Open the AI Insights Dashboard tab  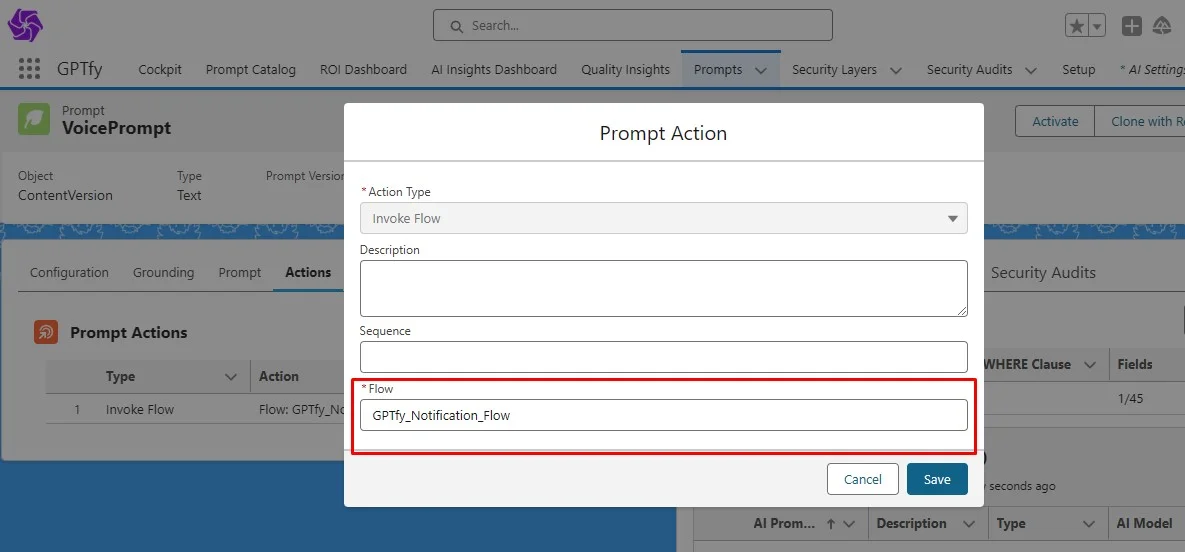[494, 70]
